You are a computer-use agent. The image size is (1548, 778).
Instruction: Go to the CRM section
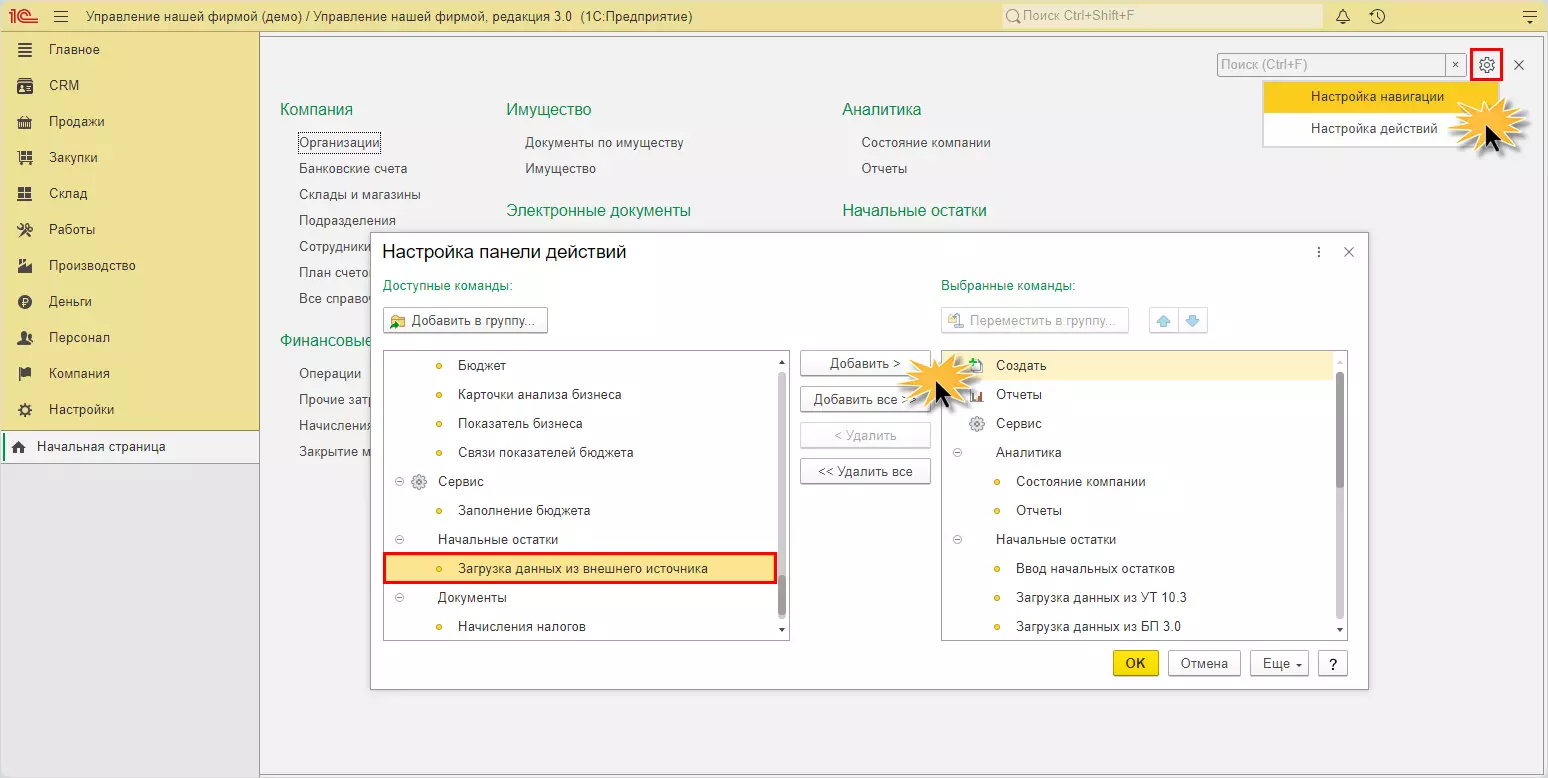click(x=64, y=85)
